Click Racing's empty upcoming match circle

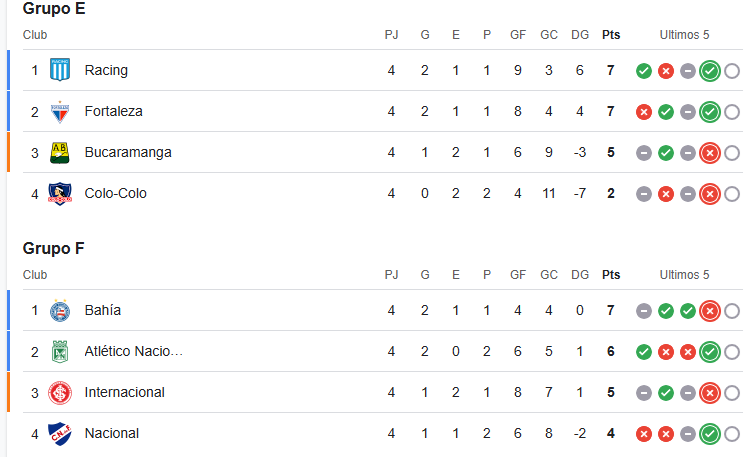(732, 71)
